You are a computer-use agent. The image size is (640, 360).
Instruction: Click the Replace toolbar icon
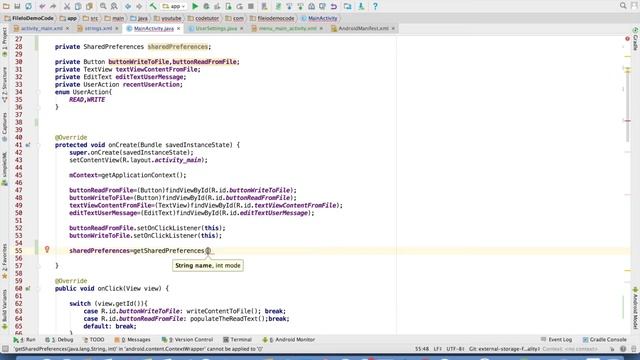coord(114,6)
